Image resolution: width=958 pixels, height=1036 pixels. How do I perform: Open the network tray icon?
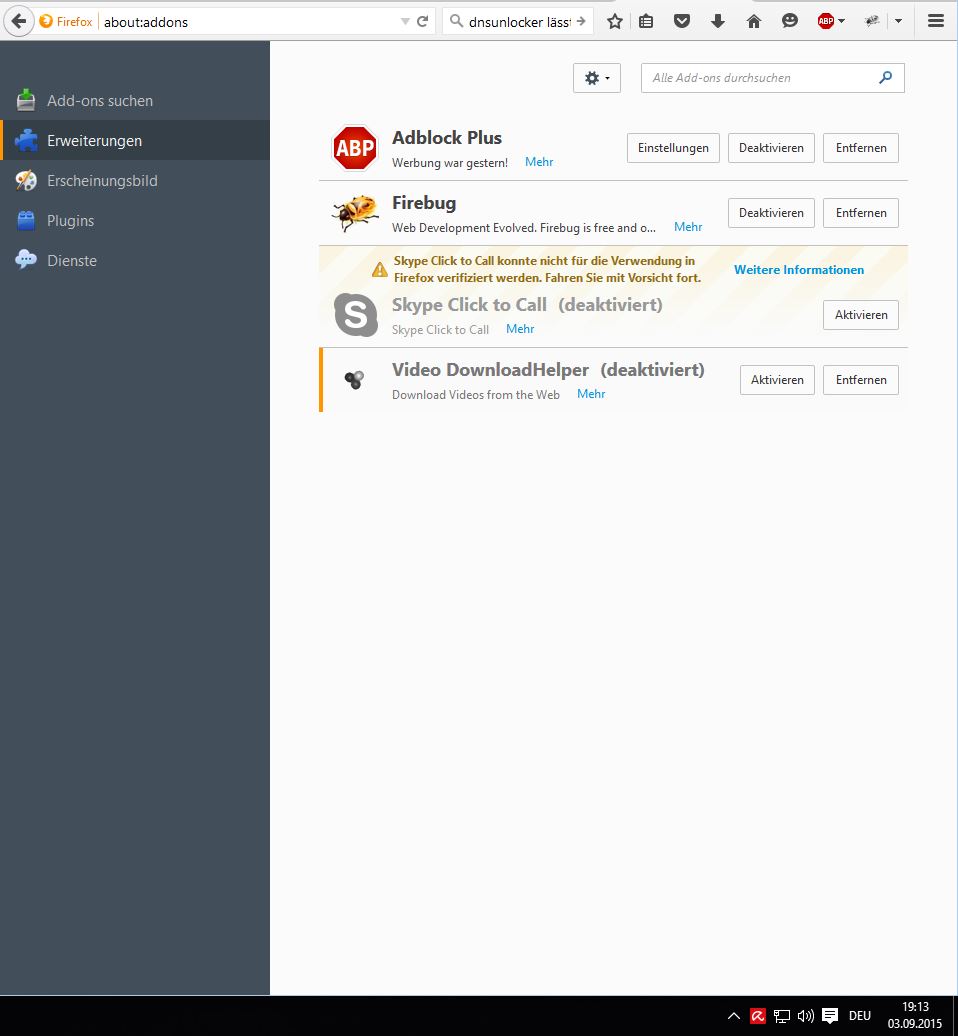click(x=782, y=1016)
